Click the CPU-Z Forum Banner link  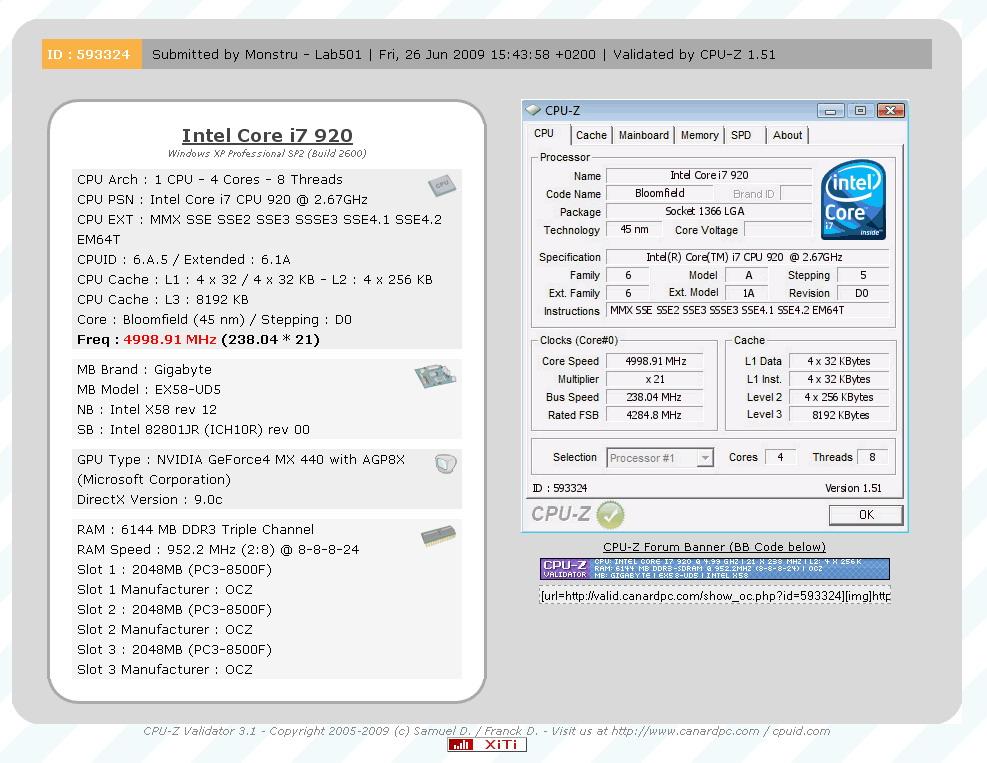click(x=714, y=547)
